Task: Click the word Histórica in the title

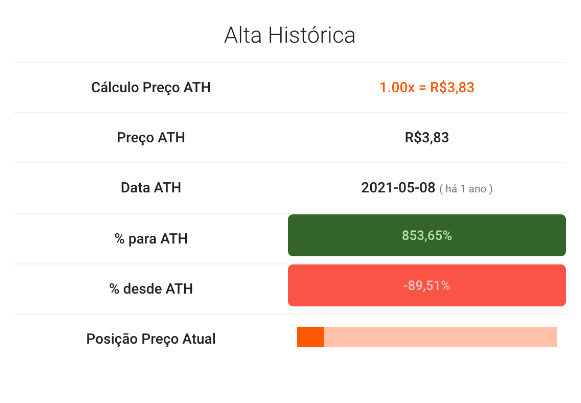Action: pyautogui.click(x=312, y=36)
